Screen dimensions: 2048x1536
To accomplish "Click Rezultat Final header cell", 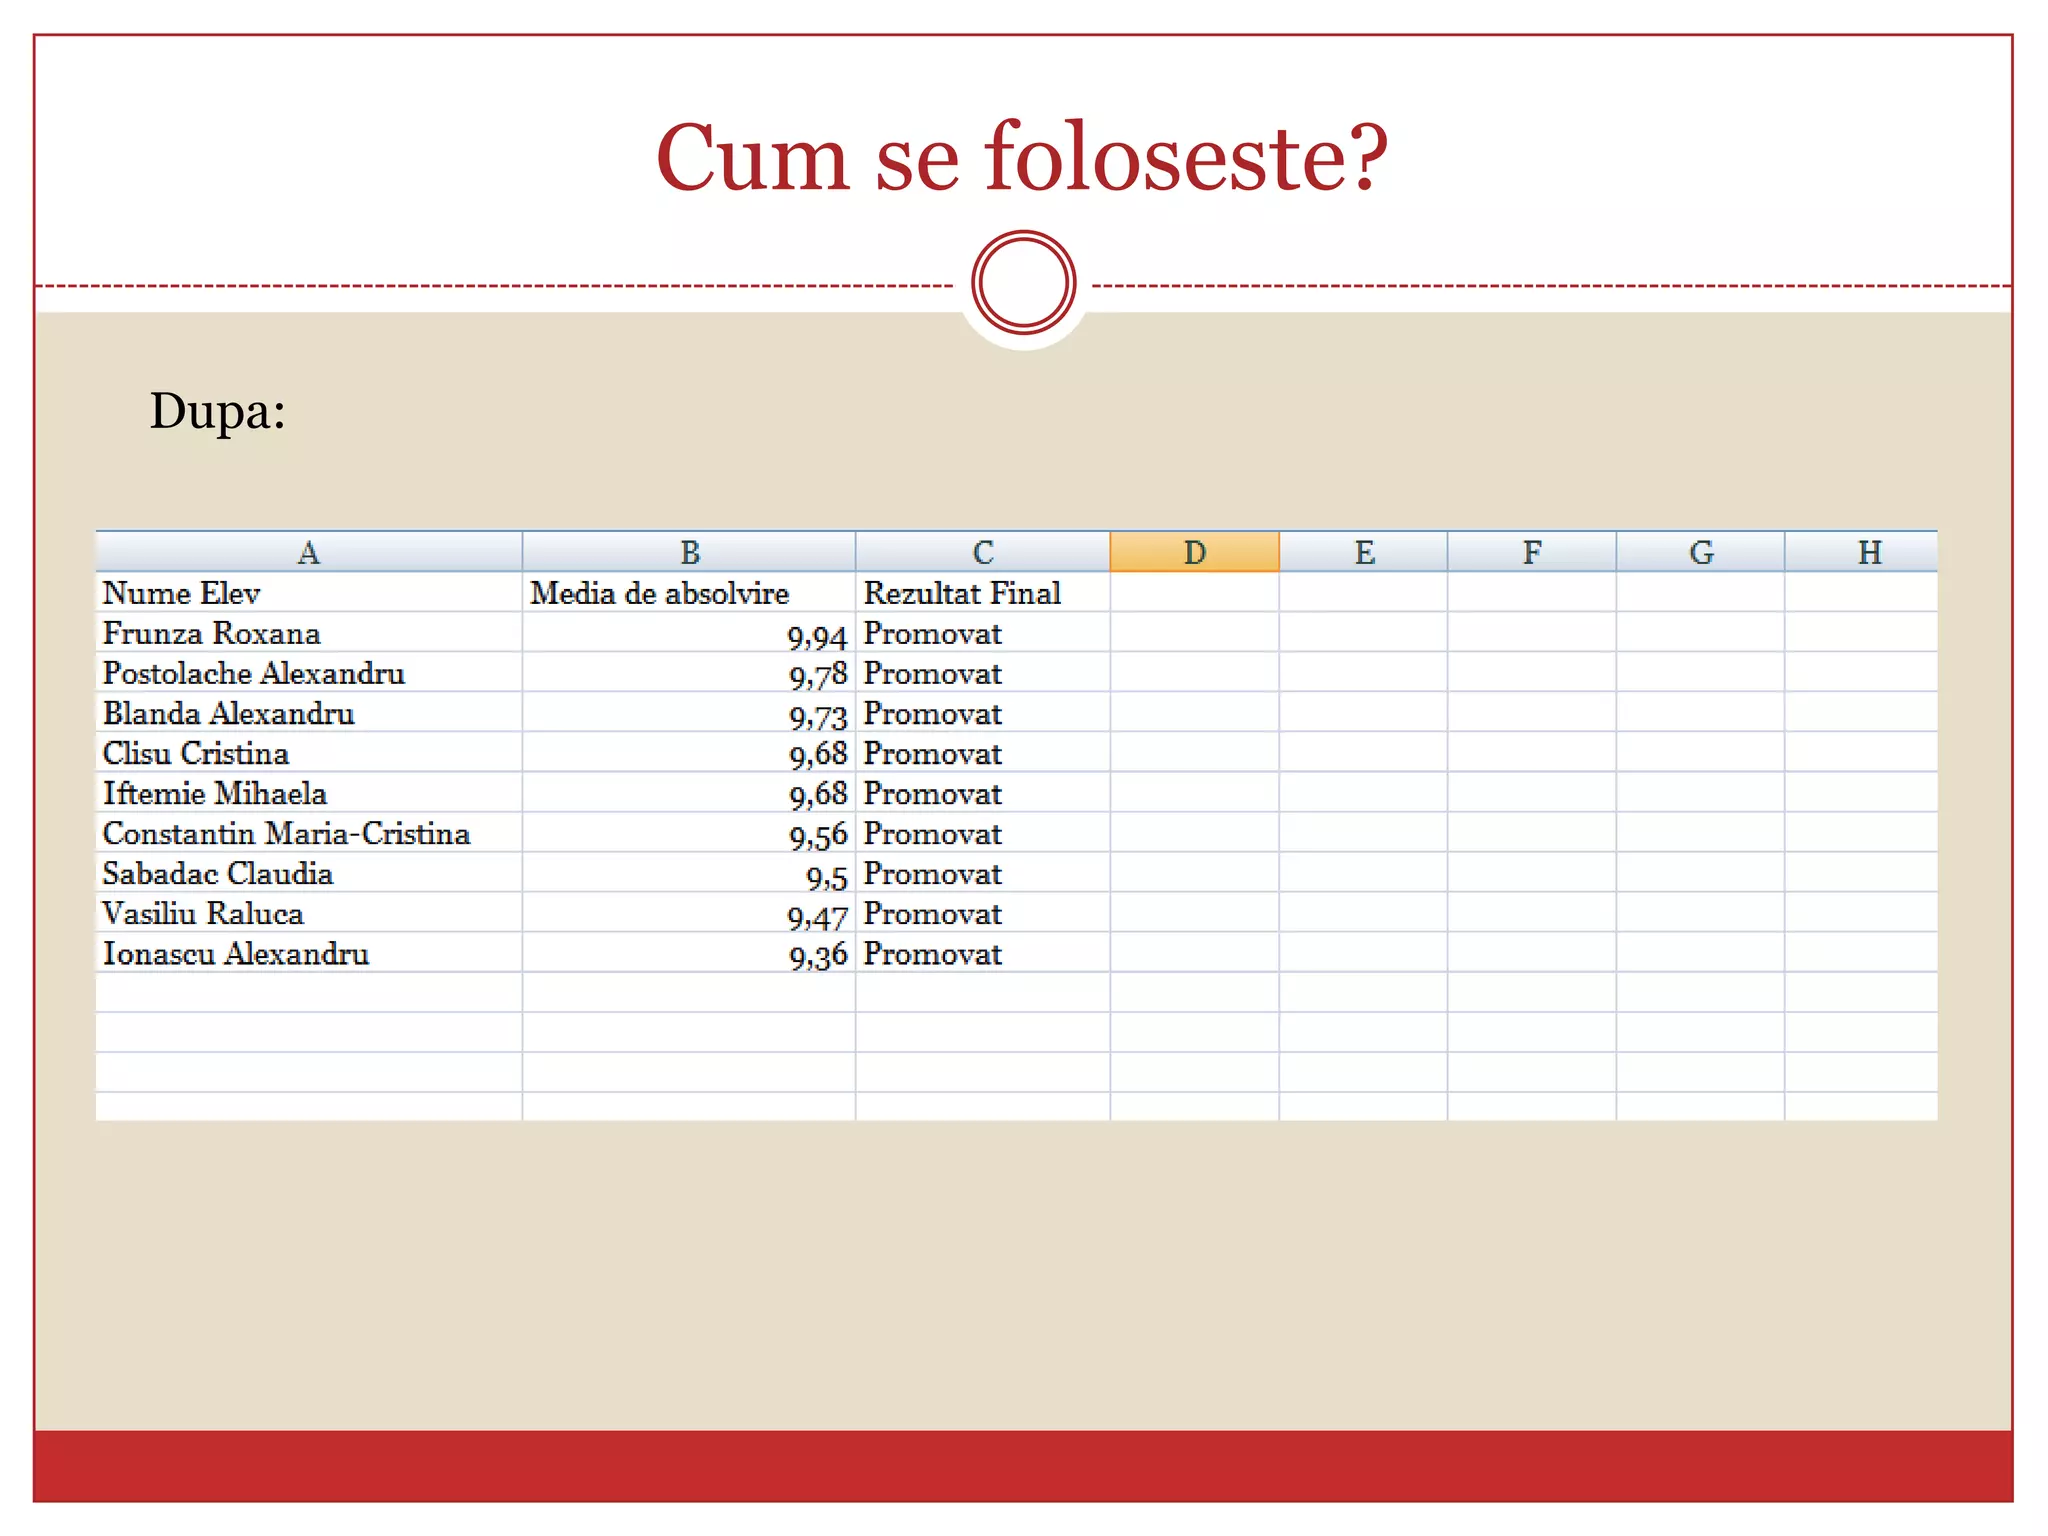I will (x=962, y=593).
